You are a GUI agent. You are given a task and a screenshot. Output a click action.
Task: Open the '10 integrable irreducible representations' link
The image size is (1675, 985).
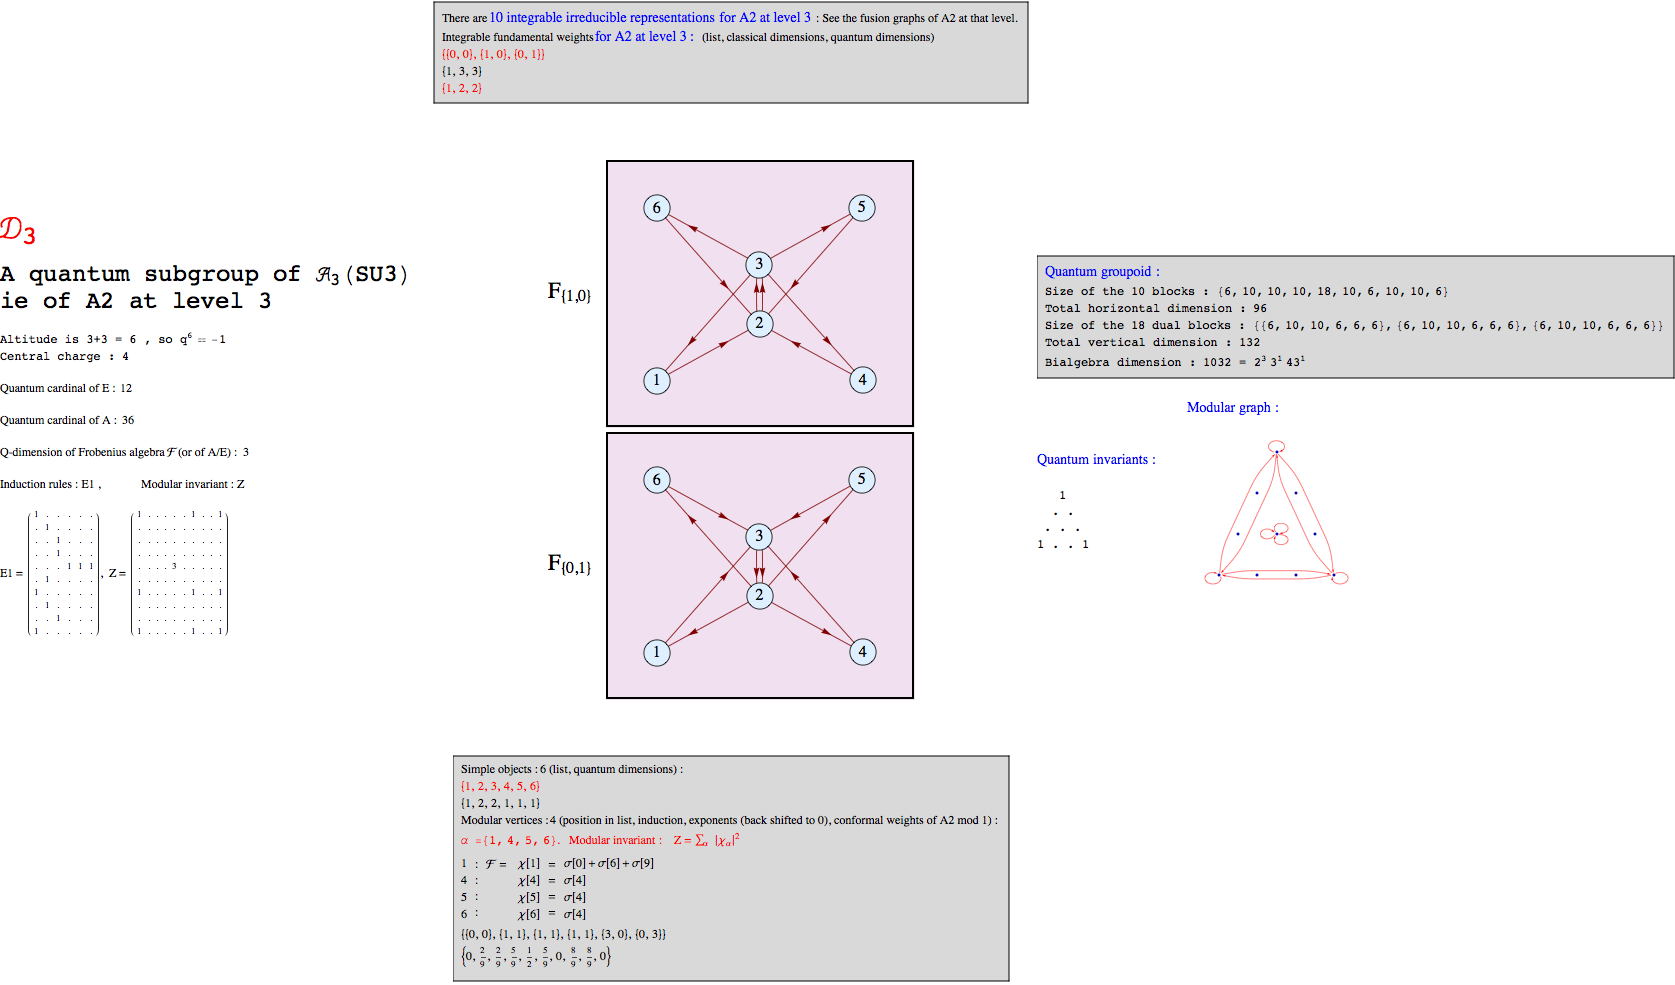(650, 18)
